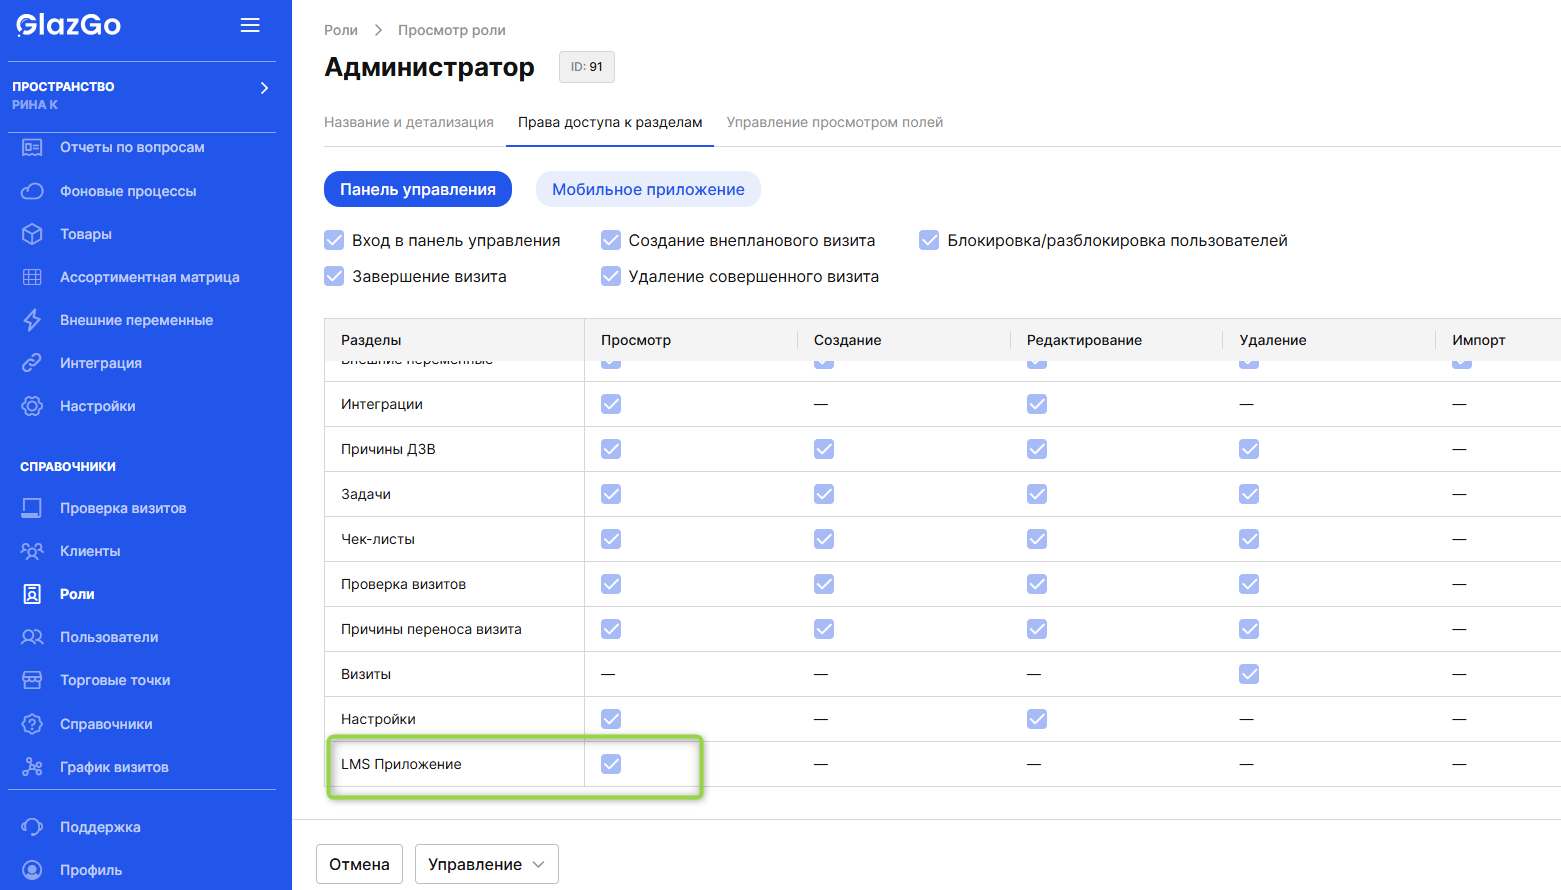Screen dimensions: 1561x890
Task: Click the Импорт column header
Action: pyautogui.click(x=1479, y=340)
